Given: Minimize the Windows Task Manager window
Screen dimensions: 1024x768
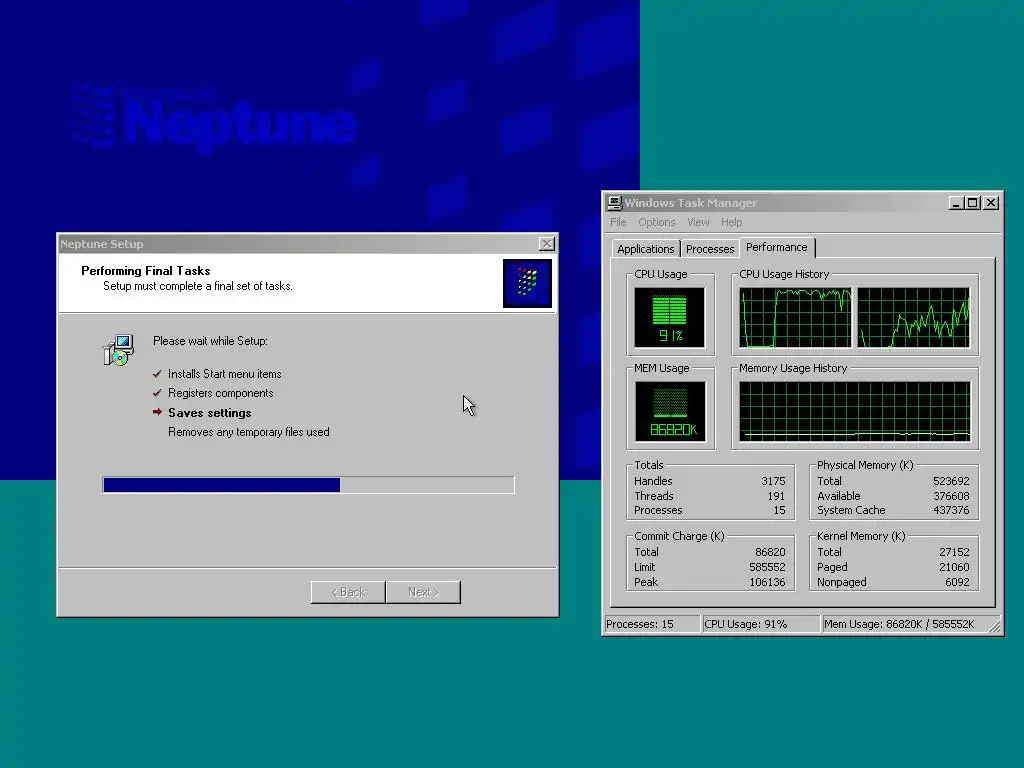Looking at the screenshot, I should (x=955, y=203).
